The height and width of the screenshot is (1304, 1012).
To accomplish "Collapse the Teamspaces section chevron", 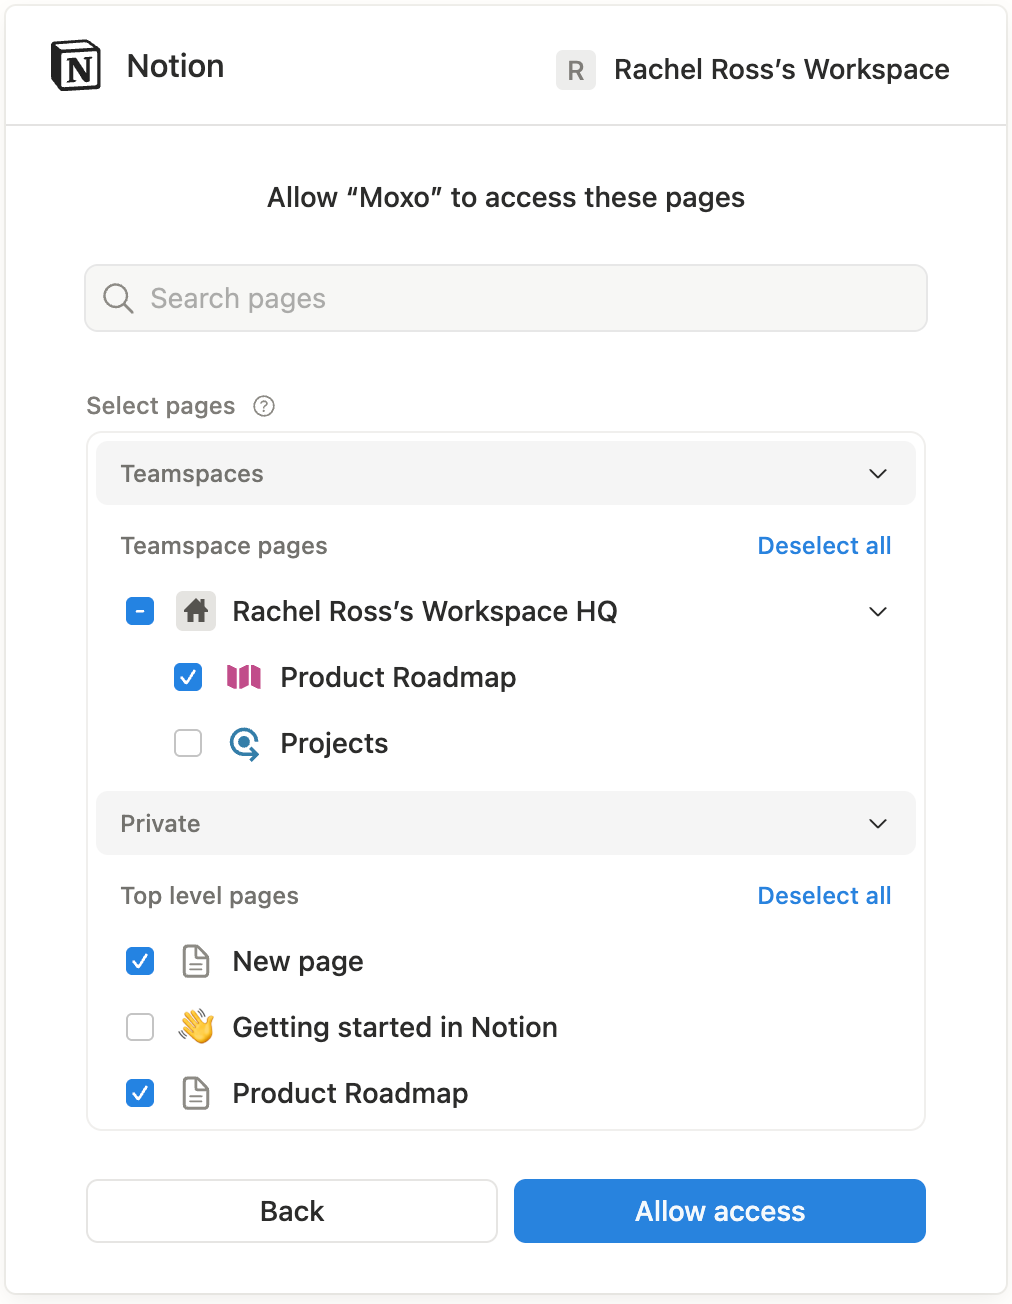I will 878,473.
